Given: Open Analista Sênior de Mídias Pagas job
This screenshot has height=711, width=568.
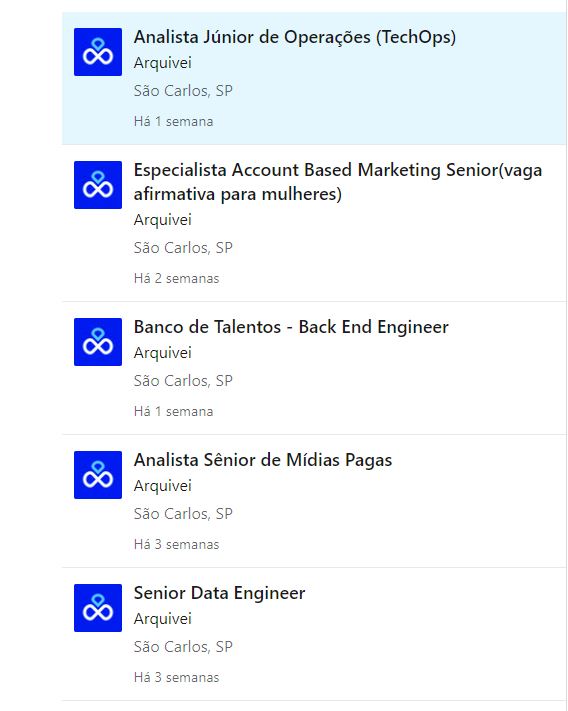Looking at the screenshot, I should pyautogui.click(x=263, y=460).
